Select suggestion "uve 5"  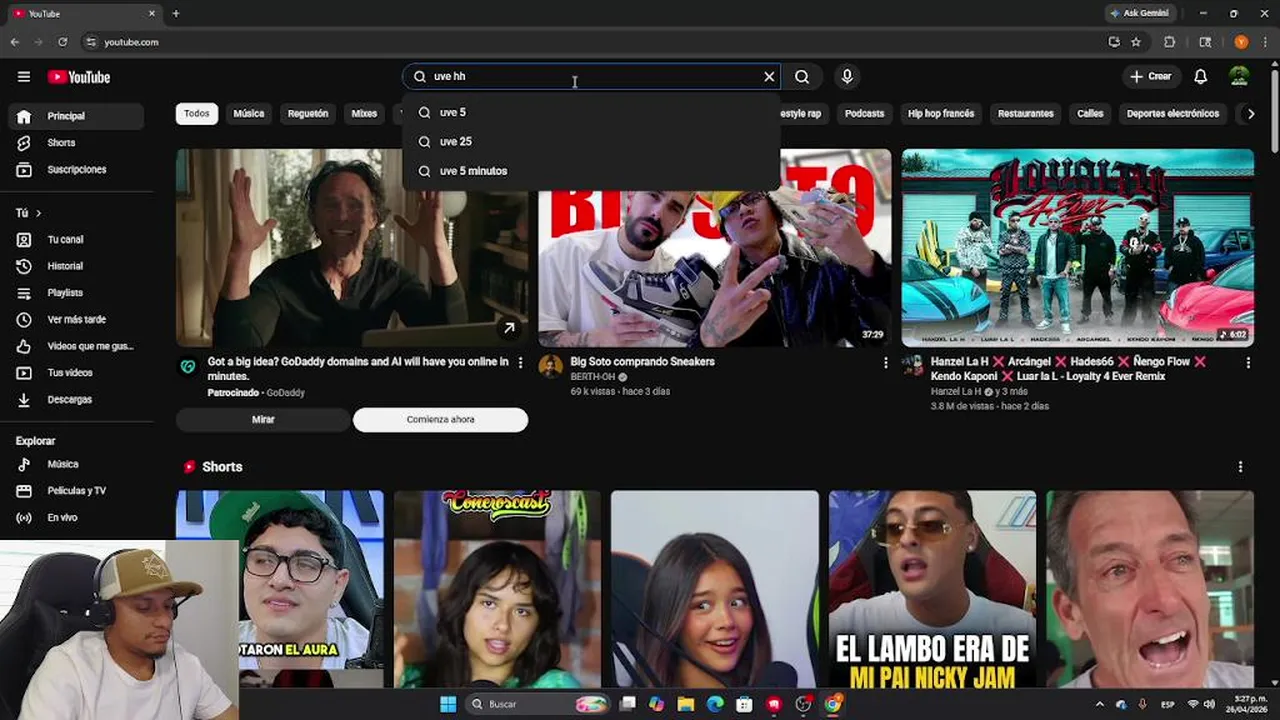[x=591, y=113]
